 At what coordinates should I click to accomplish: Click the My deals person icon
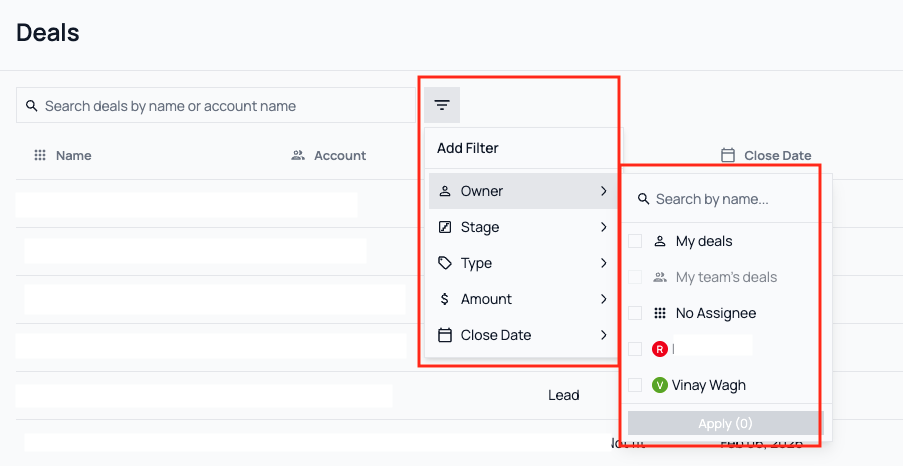point(660,241)
